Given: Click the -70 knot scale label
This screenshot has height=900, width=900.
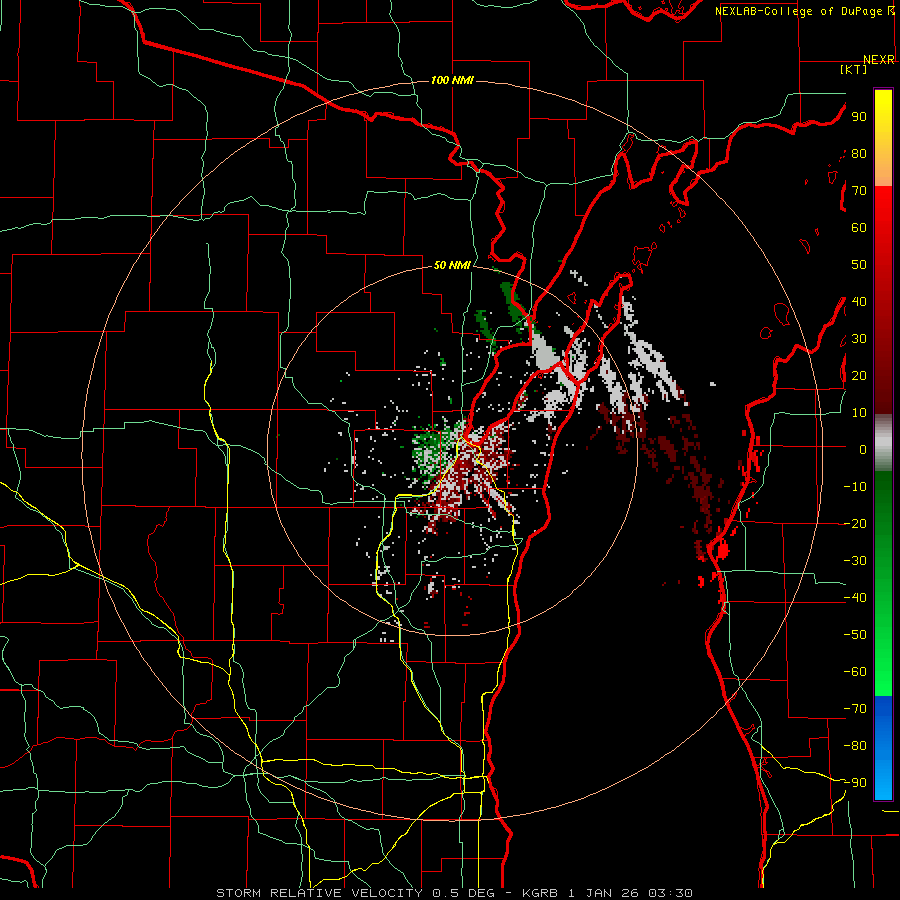Looking at the screenshot, I should click(855, 709).
